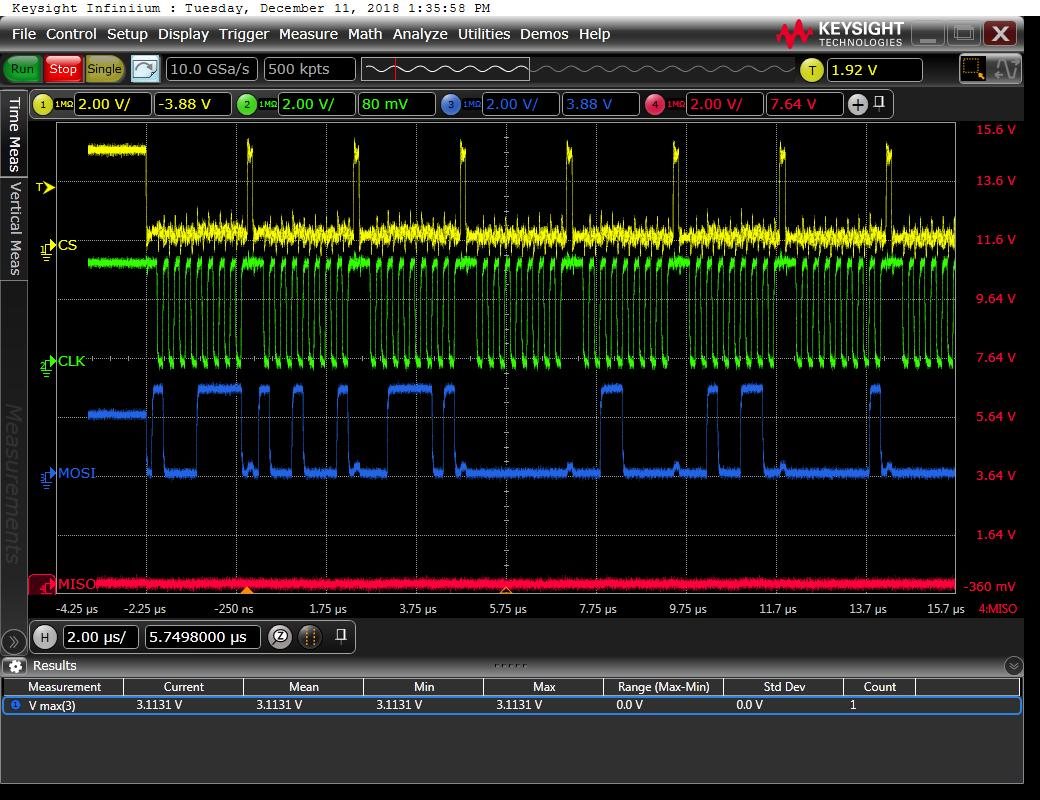The height and width of the screenshot is (800, 1040).
Task: Collapse the Results panel chevron
Action: tap(1013, 666)
